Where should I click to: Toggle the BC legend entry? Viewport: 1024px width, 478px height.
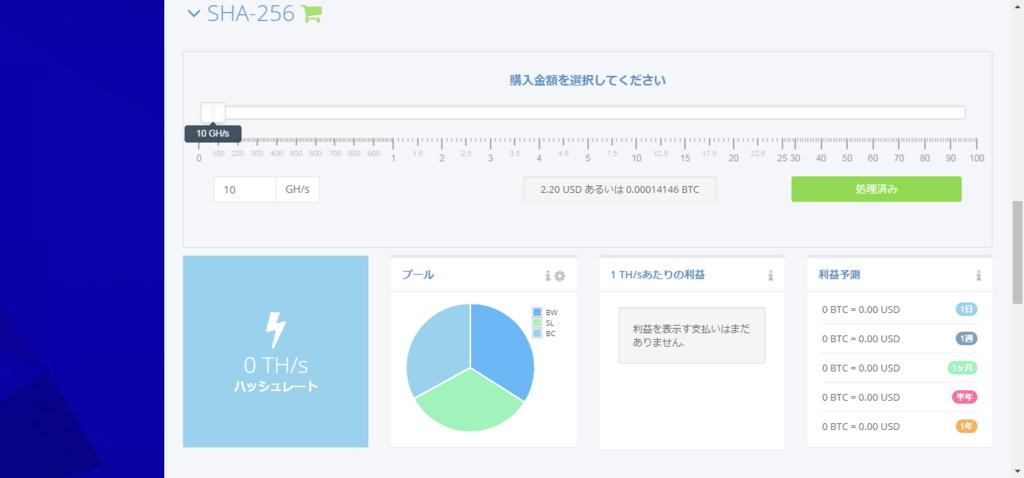tap(545, 333)
